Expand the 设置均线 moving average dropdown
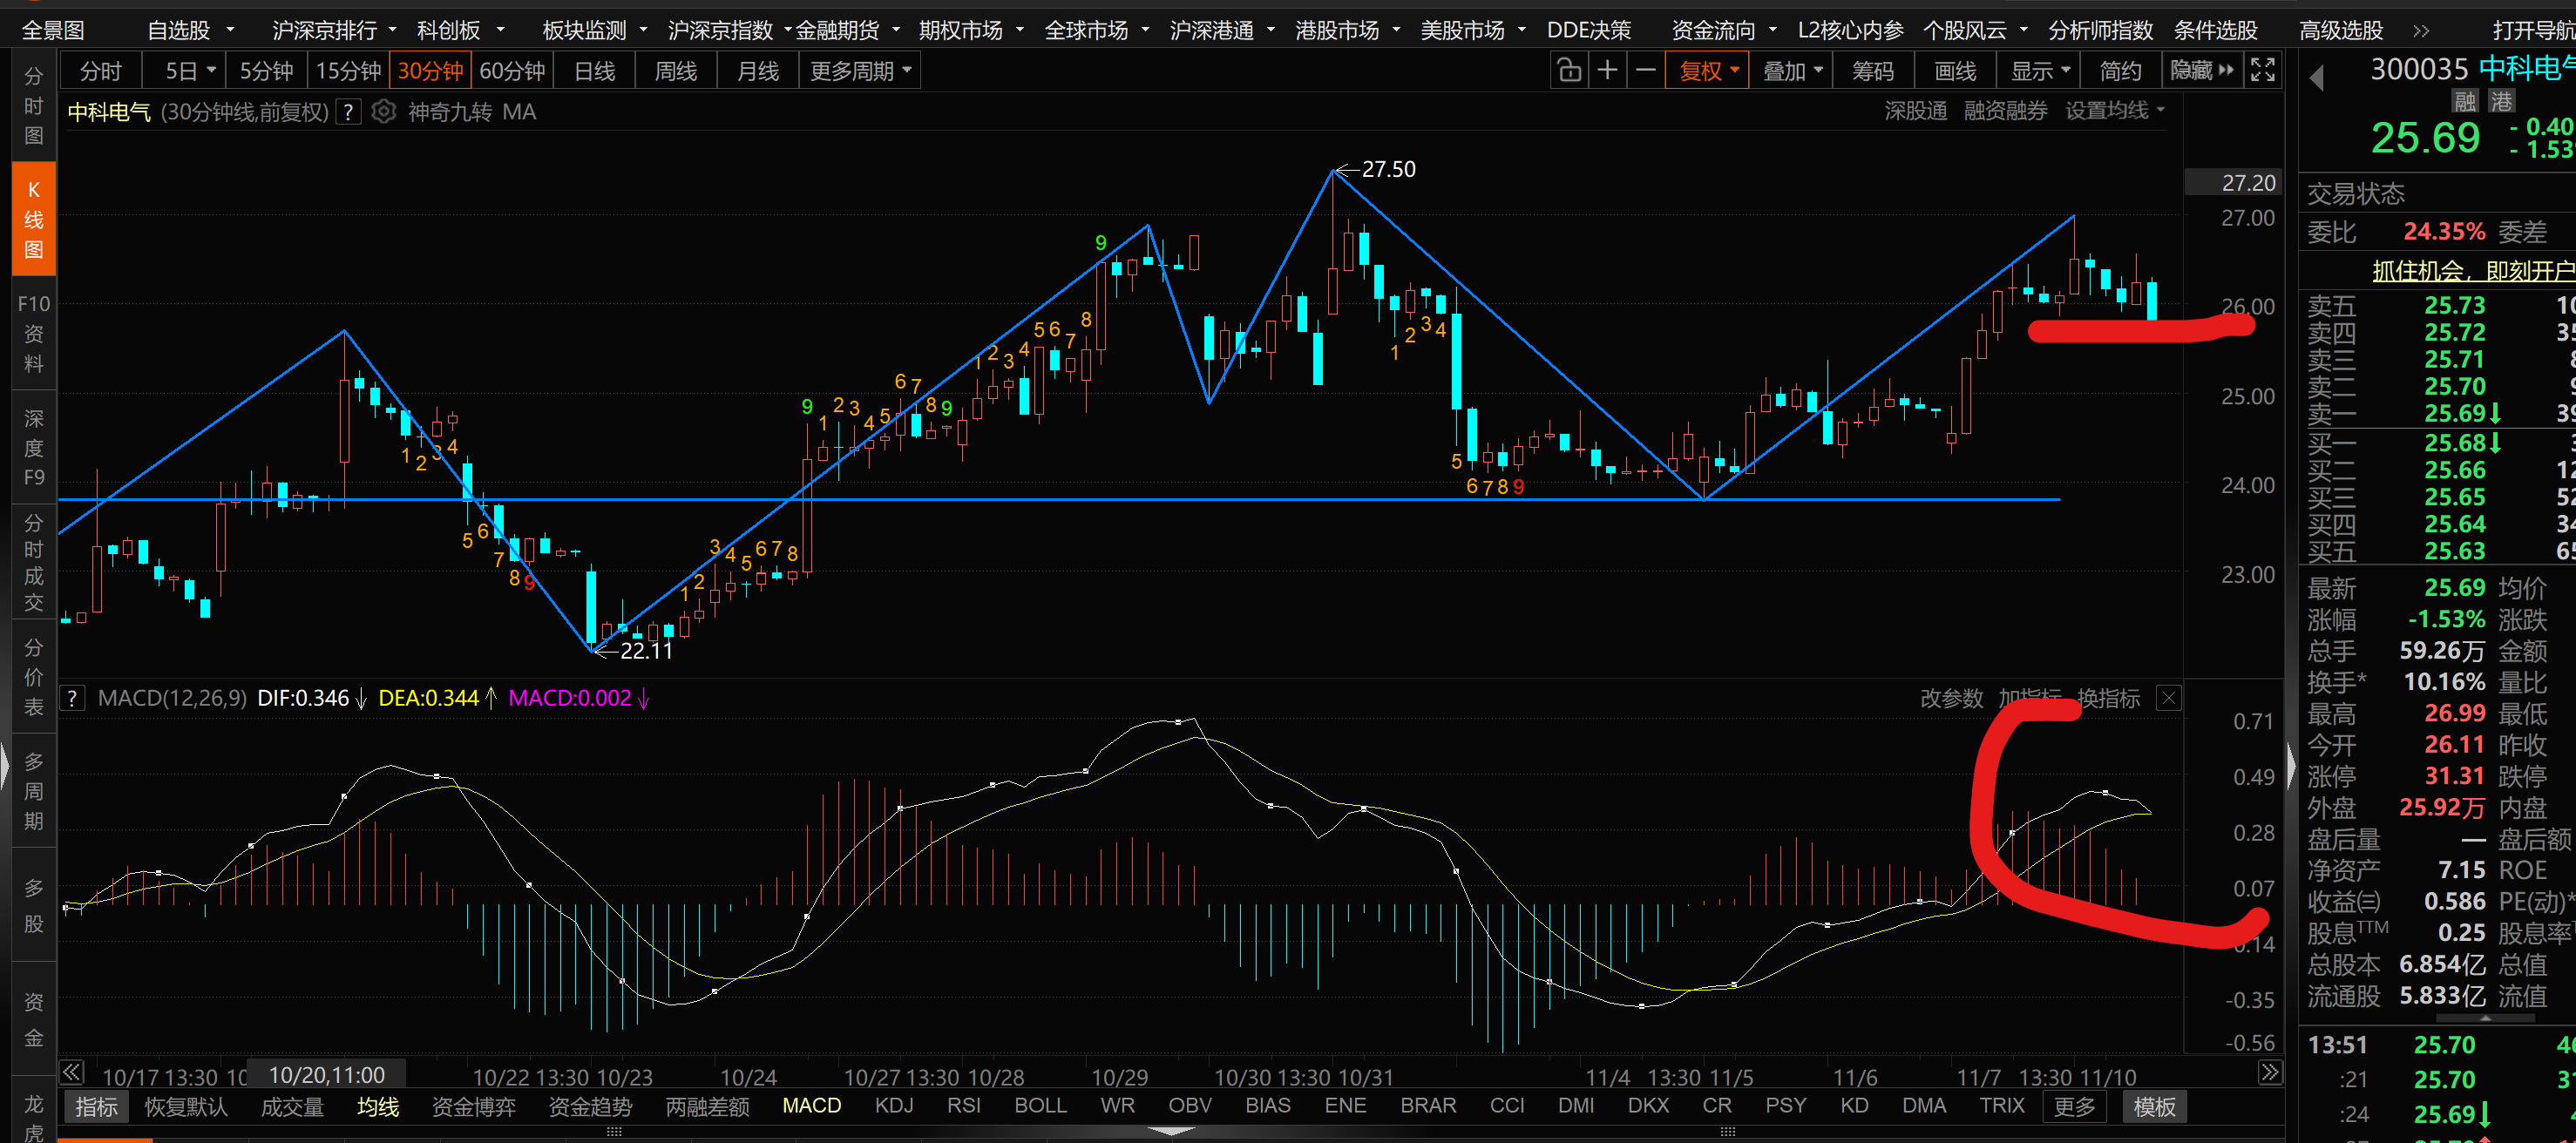The width and height of the screenshot is (2576, 1143). pyautogui.click(x=2114, y=111)
